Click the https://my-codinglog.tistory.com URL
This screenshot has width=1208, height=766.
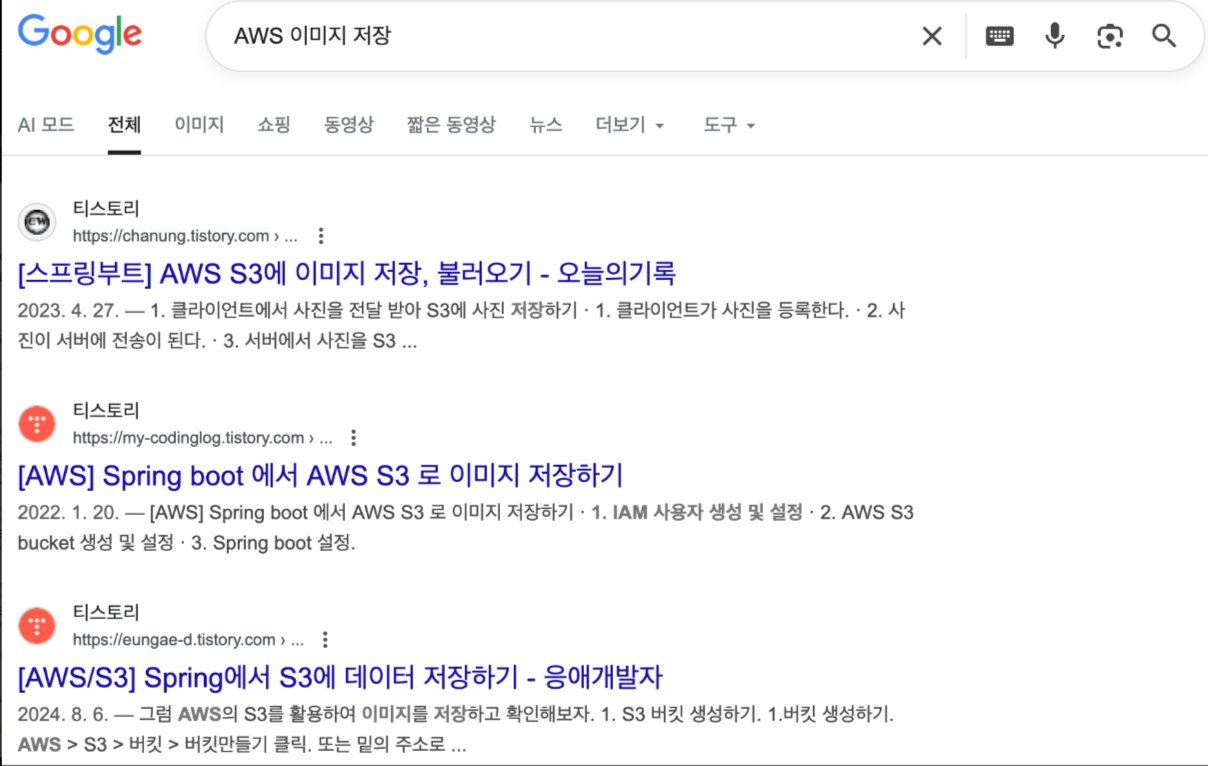click(x=203, y=438)
